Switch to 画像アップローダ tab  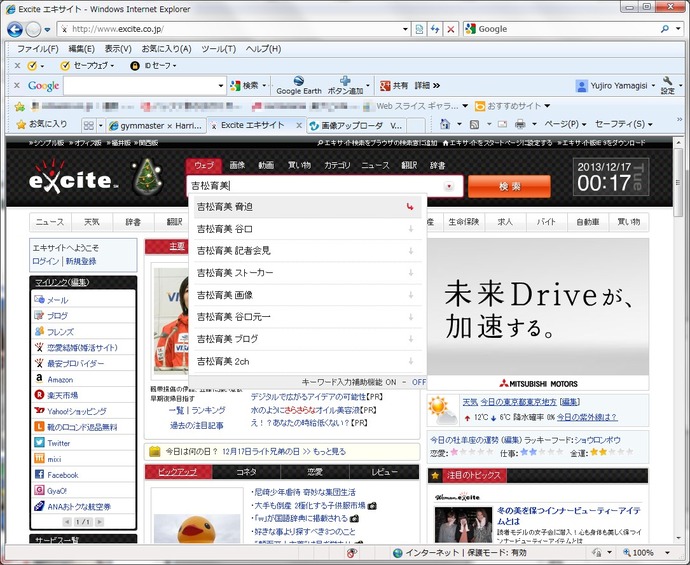pos(356,125)
